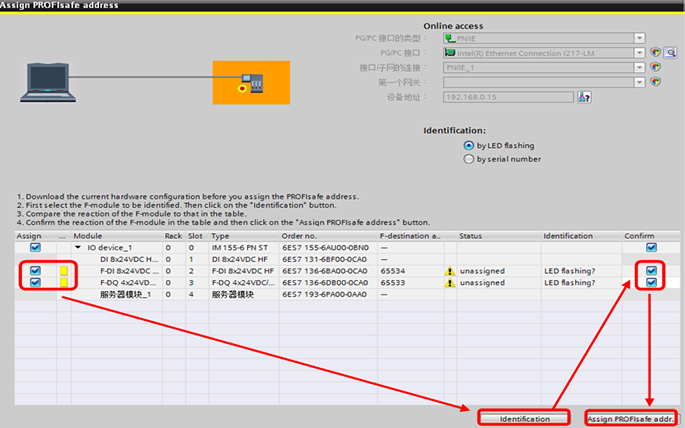The width and height of the screenshot is (685, 428).
Task: Click the Assign column header
Action: coord(29,236)
